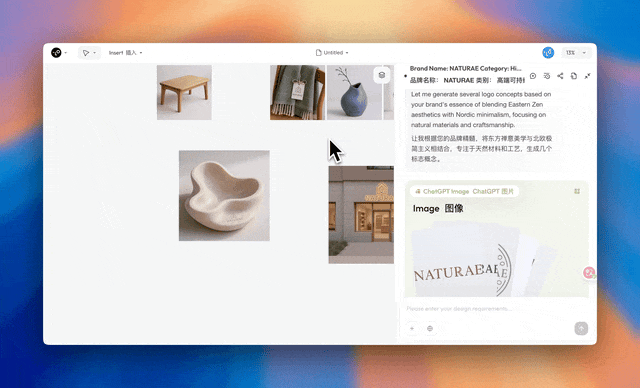
Task: Click the grid icon on the image card
Action: (x=577, y=191)
